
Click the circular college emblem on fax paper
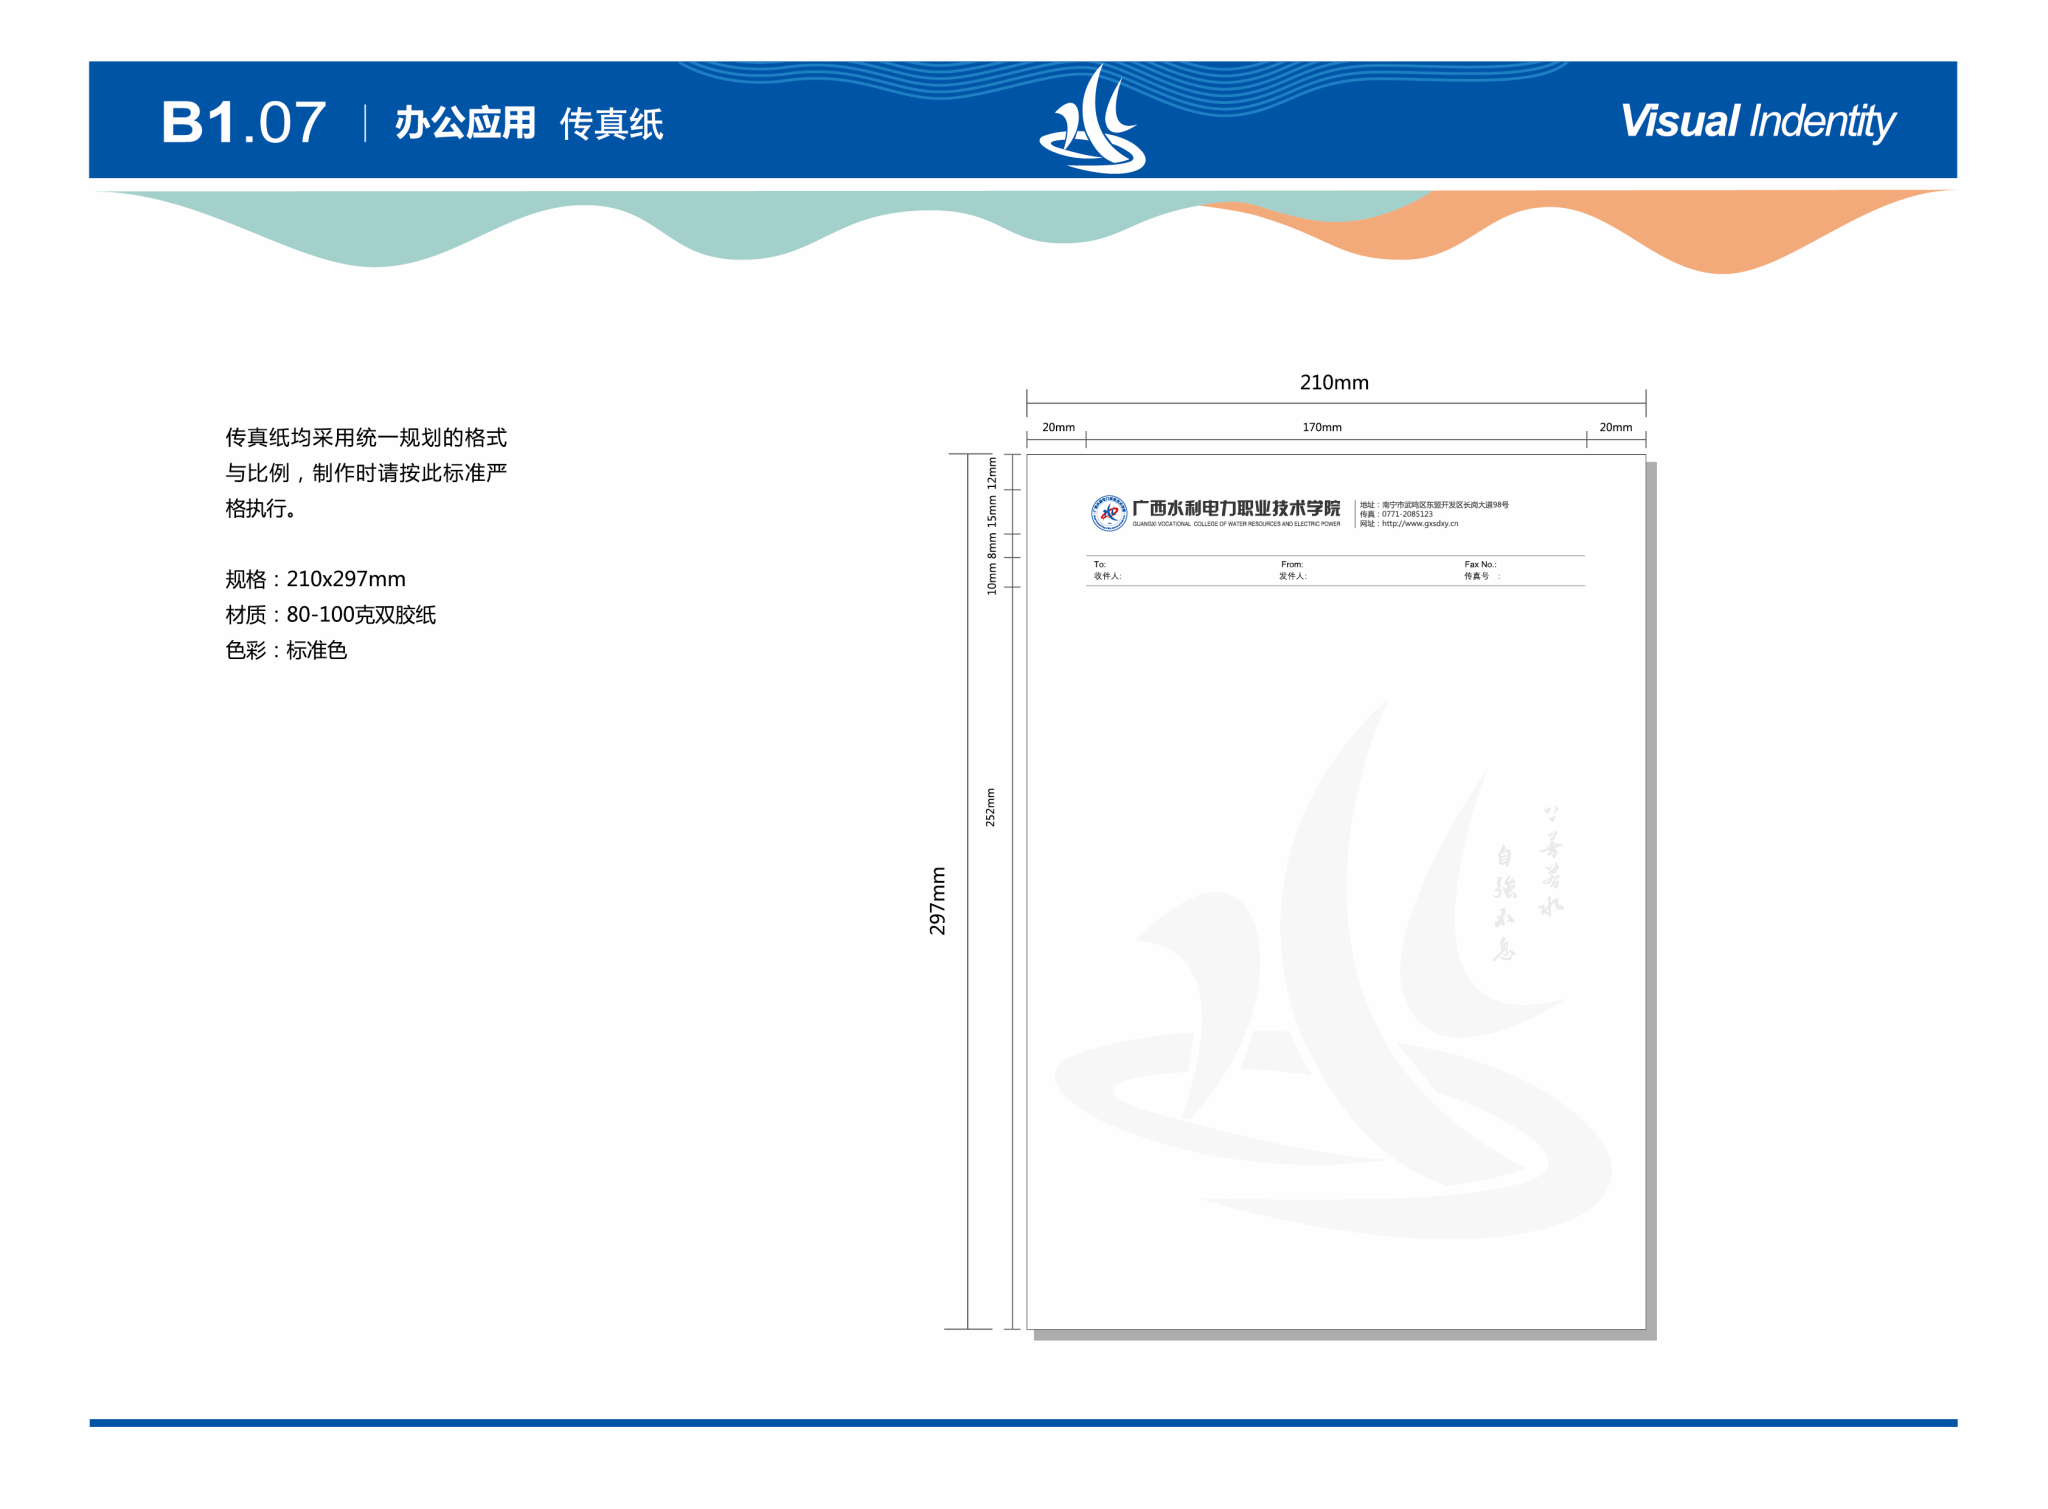[1108, 513]
